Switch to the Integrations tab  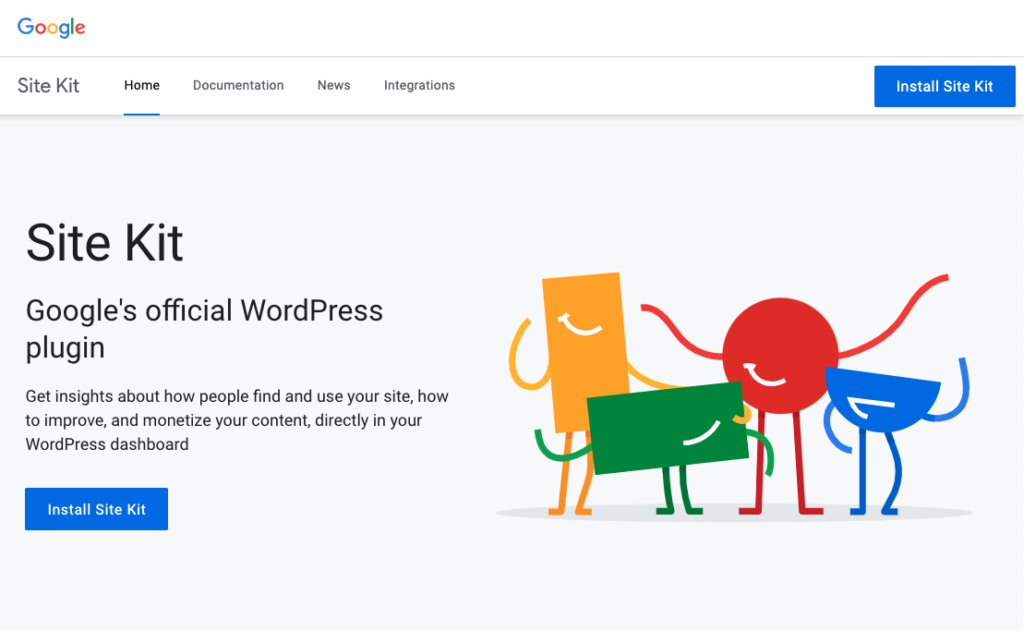[419, 86]
